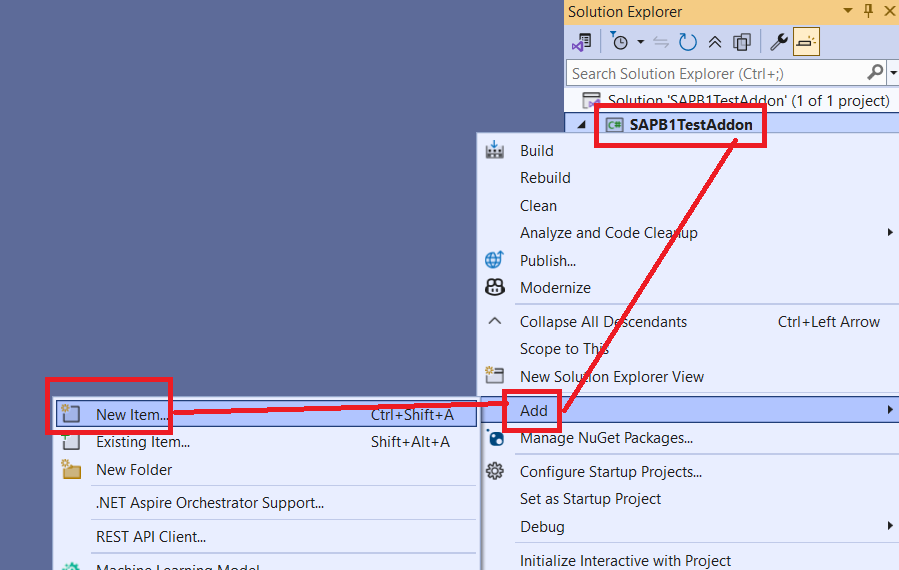
Task: Click the Show All Files icon
Action: coord(741,42)
